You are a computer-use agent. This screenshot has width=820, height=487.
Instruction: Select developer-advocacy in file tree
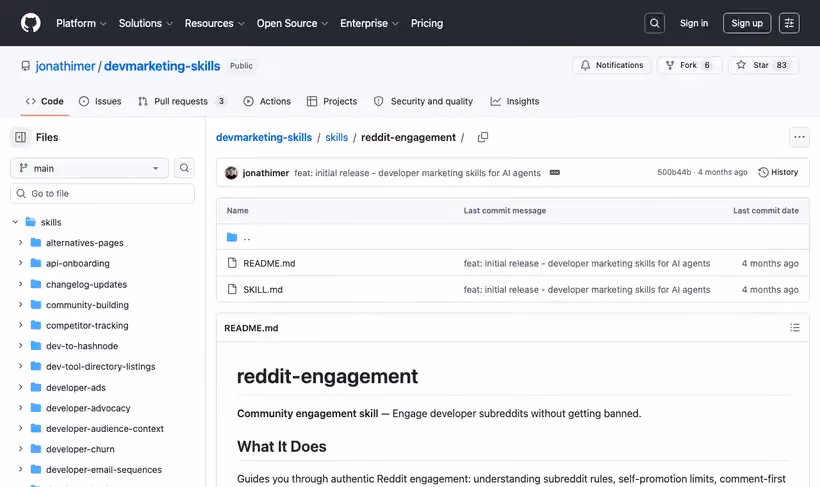click(x=88, y=408)
